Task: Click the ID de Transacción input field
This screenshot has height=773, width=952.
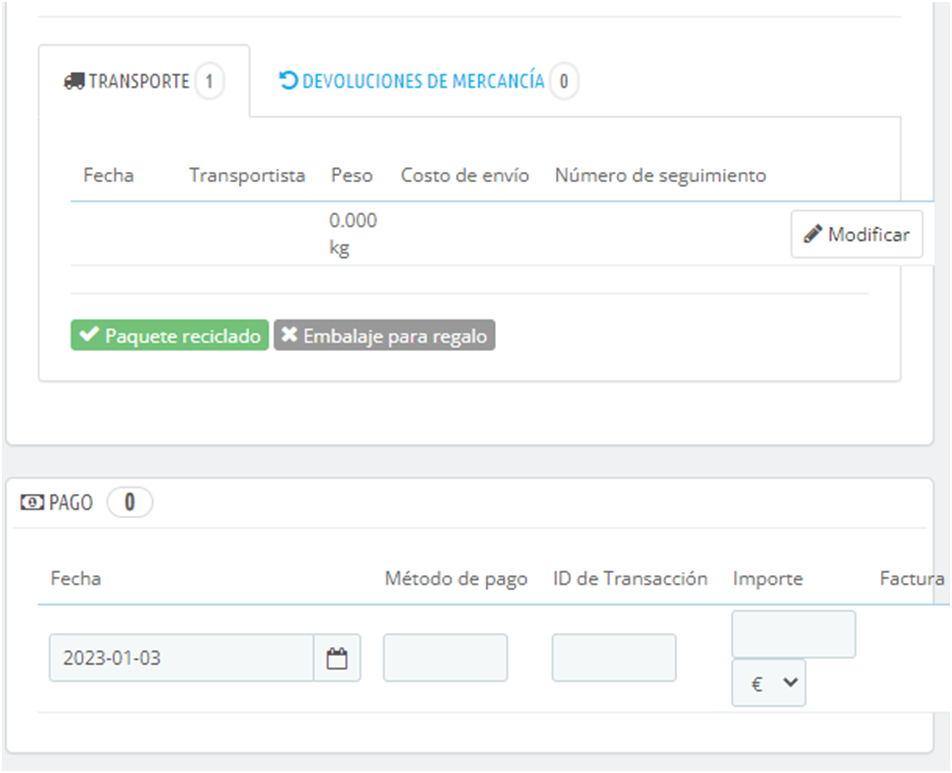Action: (x=614, y=658)
